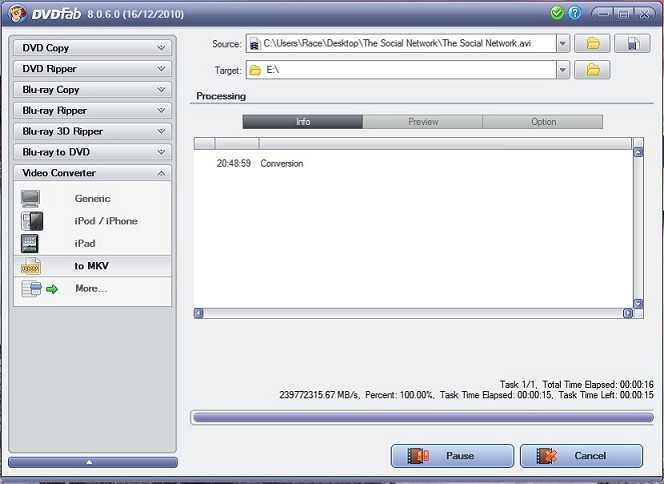This screenshot has height=484, width=664.
Task: Select the to MKV file icon
Action: [x=31, y=266]
